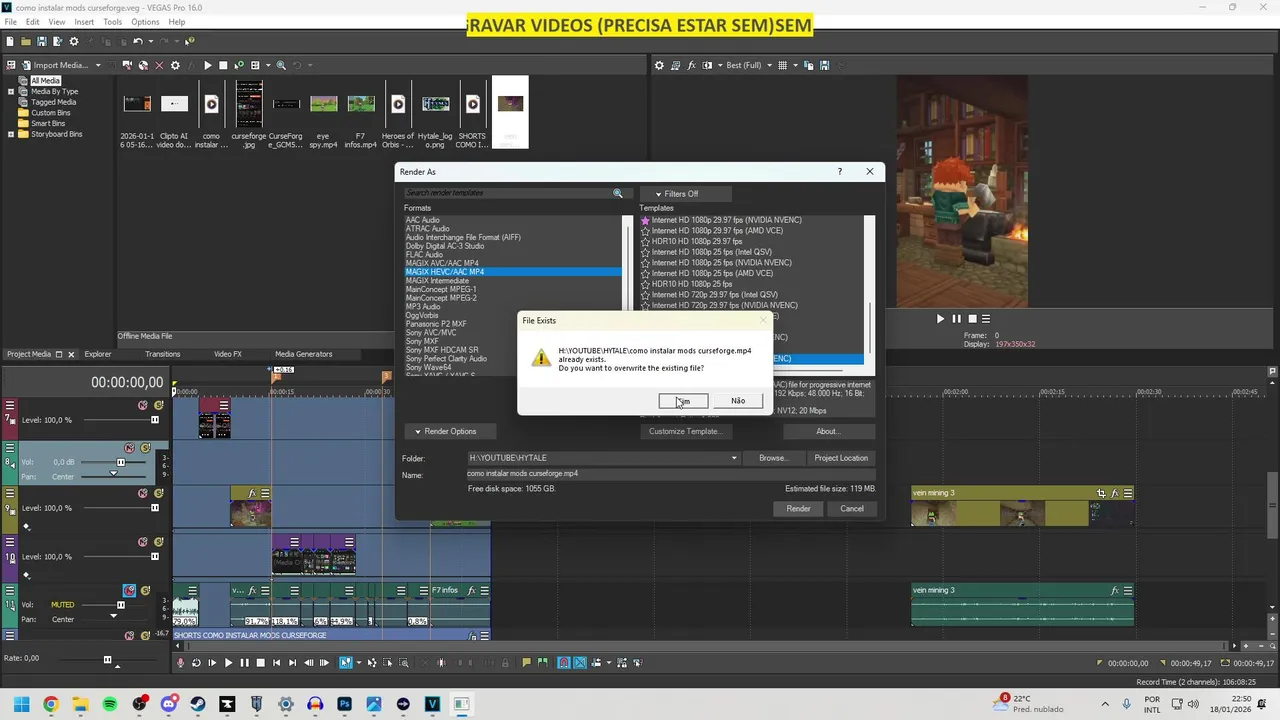Open media properties gear in Project Media
1280x720 pixels.
point(175,65)
